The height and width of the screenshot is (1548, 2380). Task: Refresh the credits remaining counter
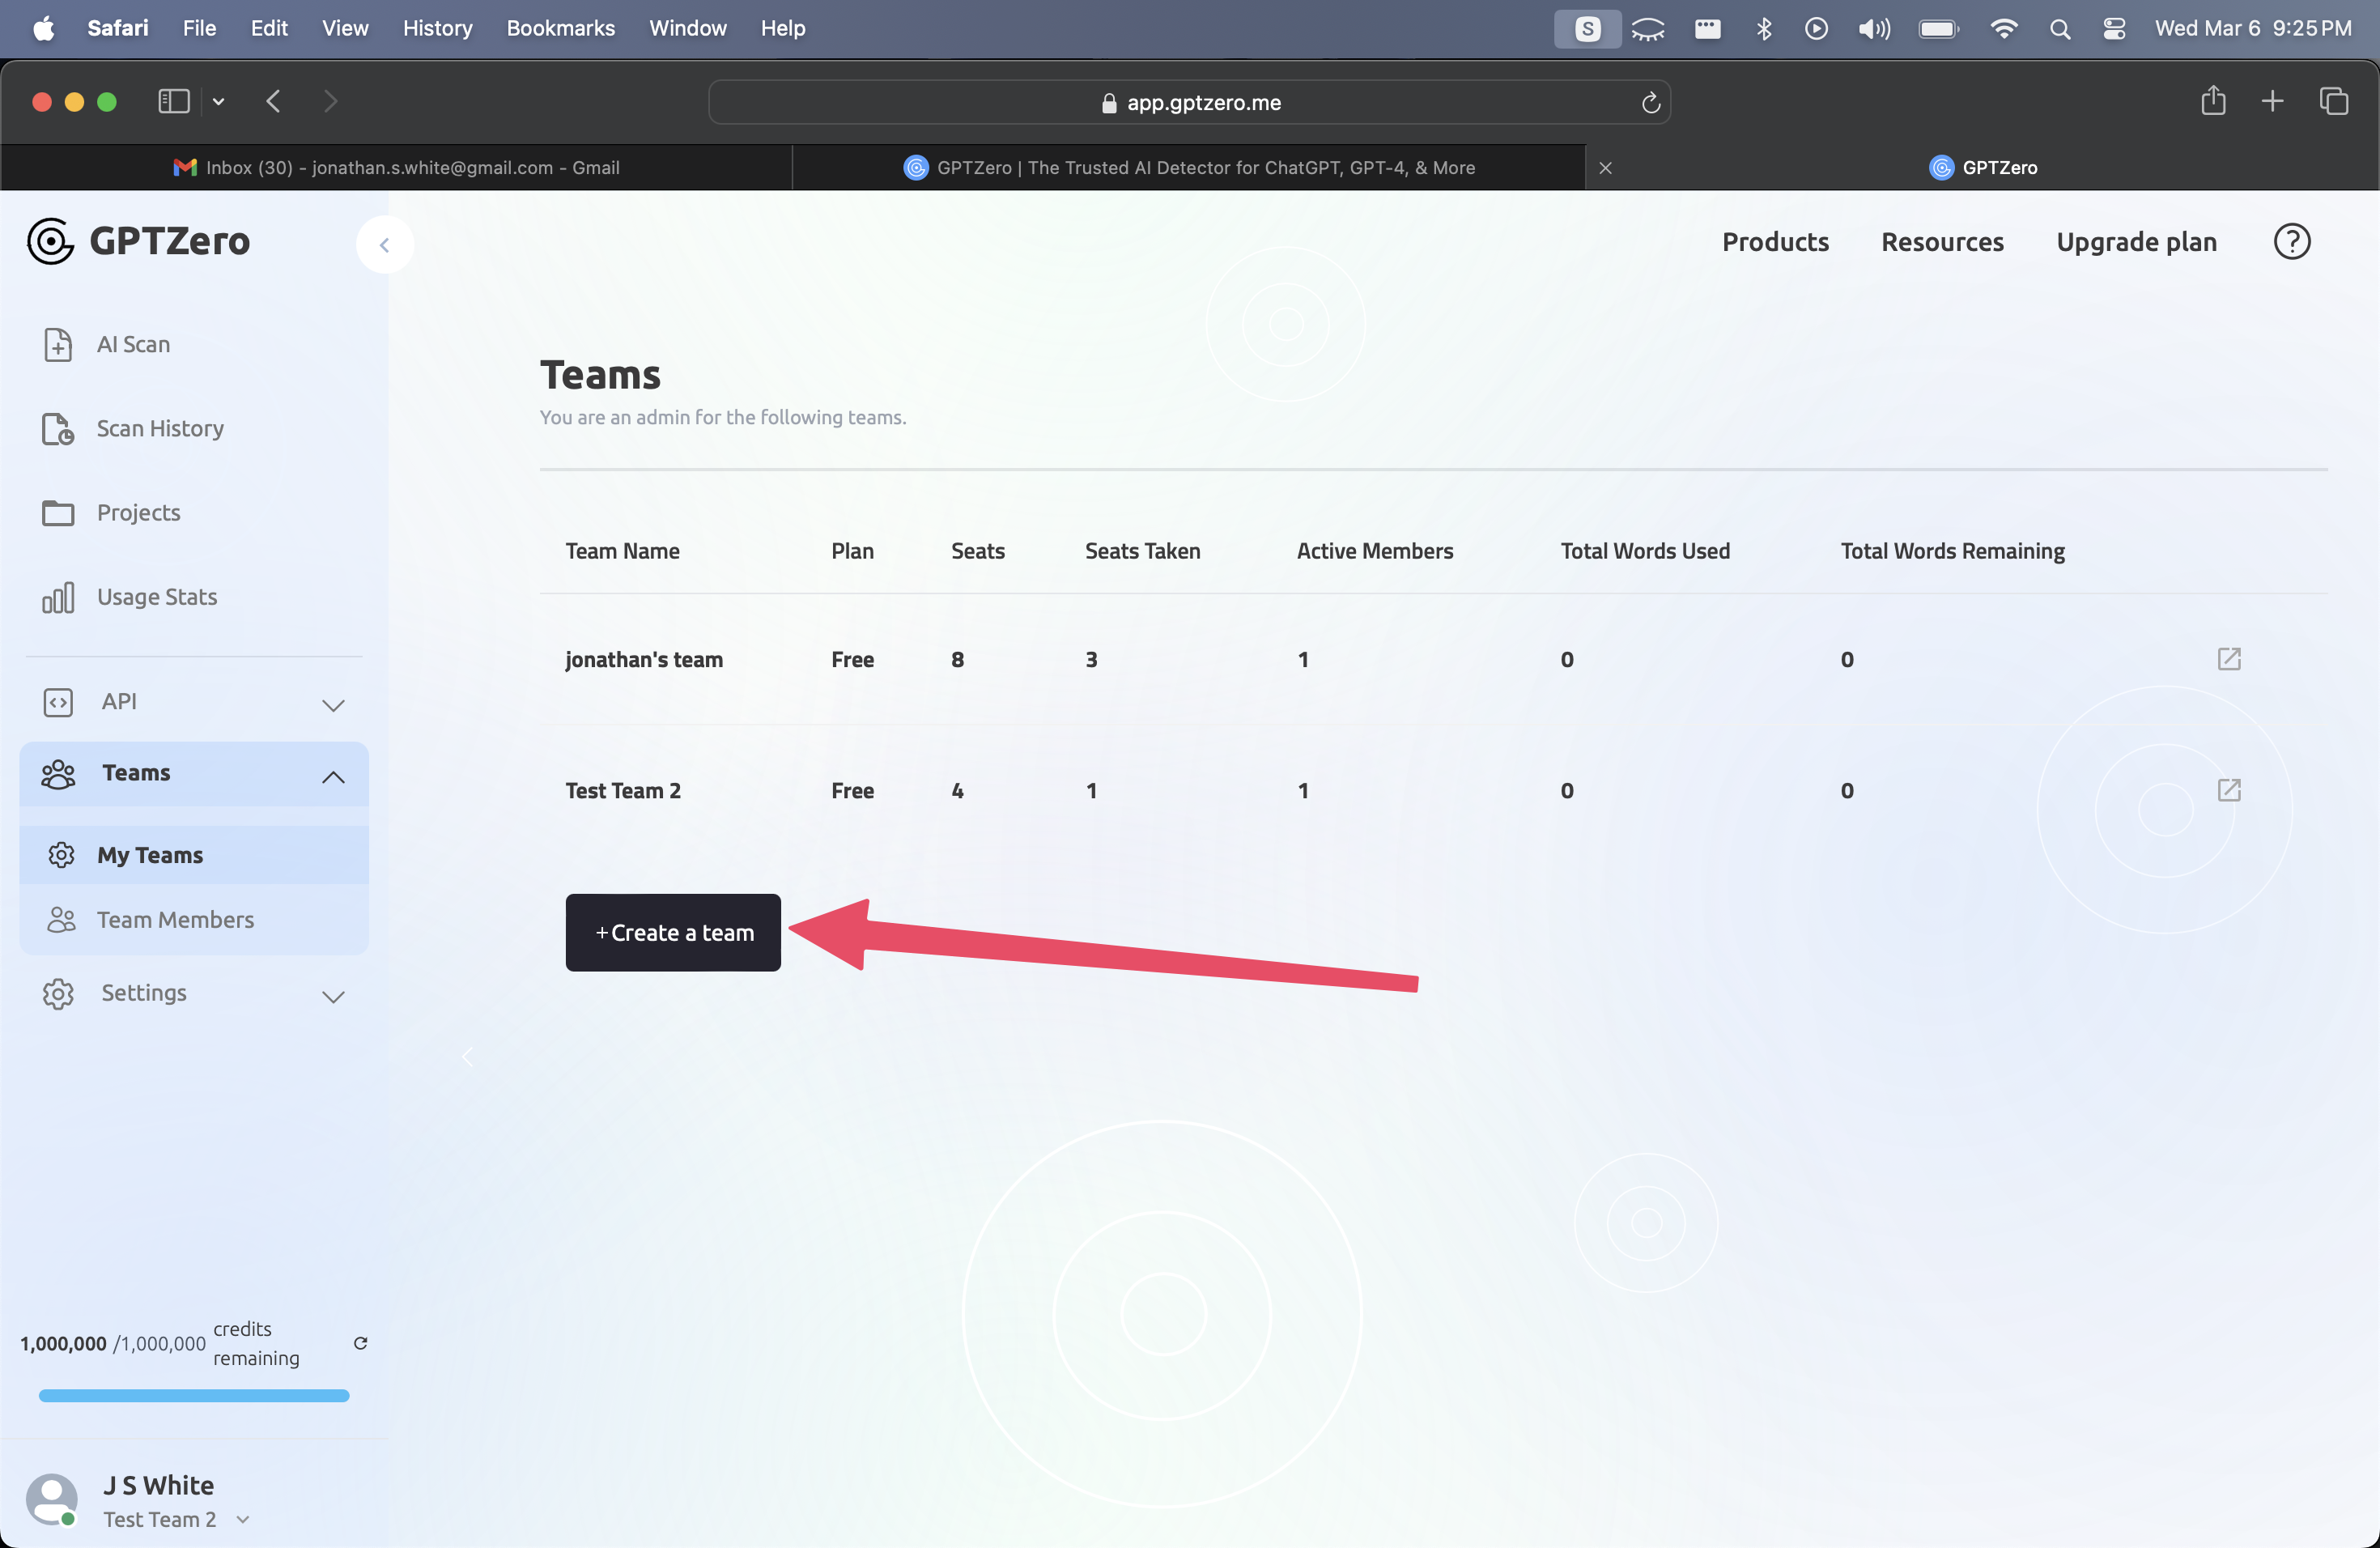(x=361, y=1343)
